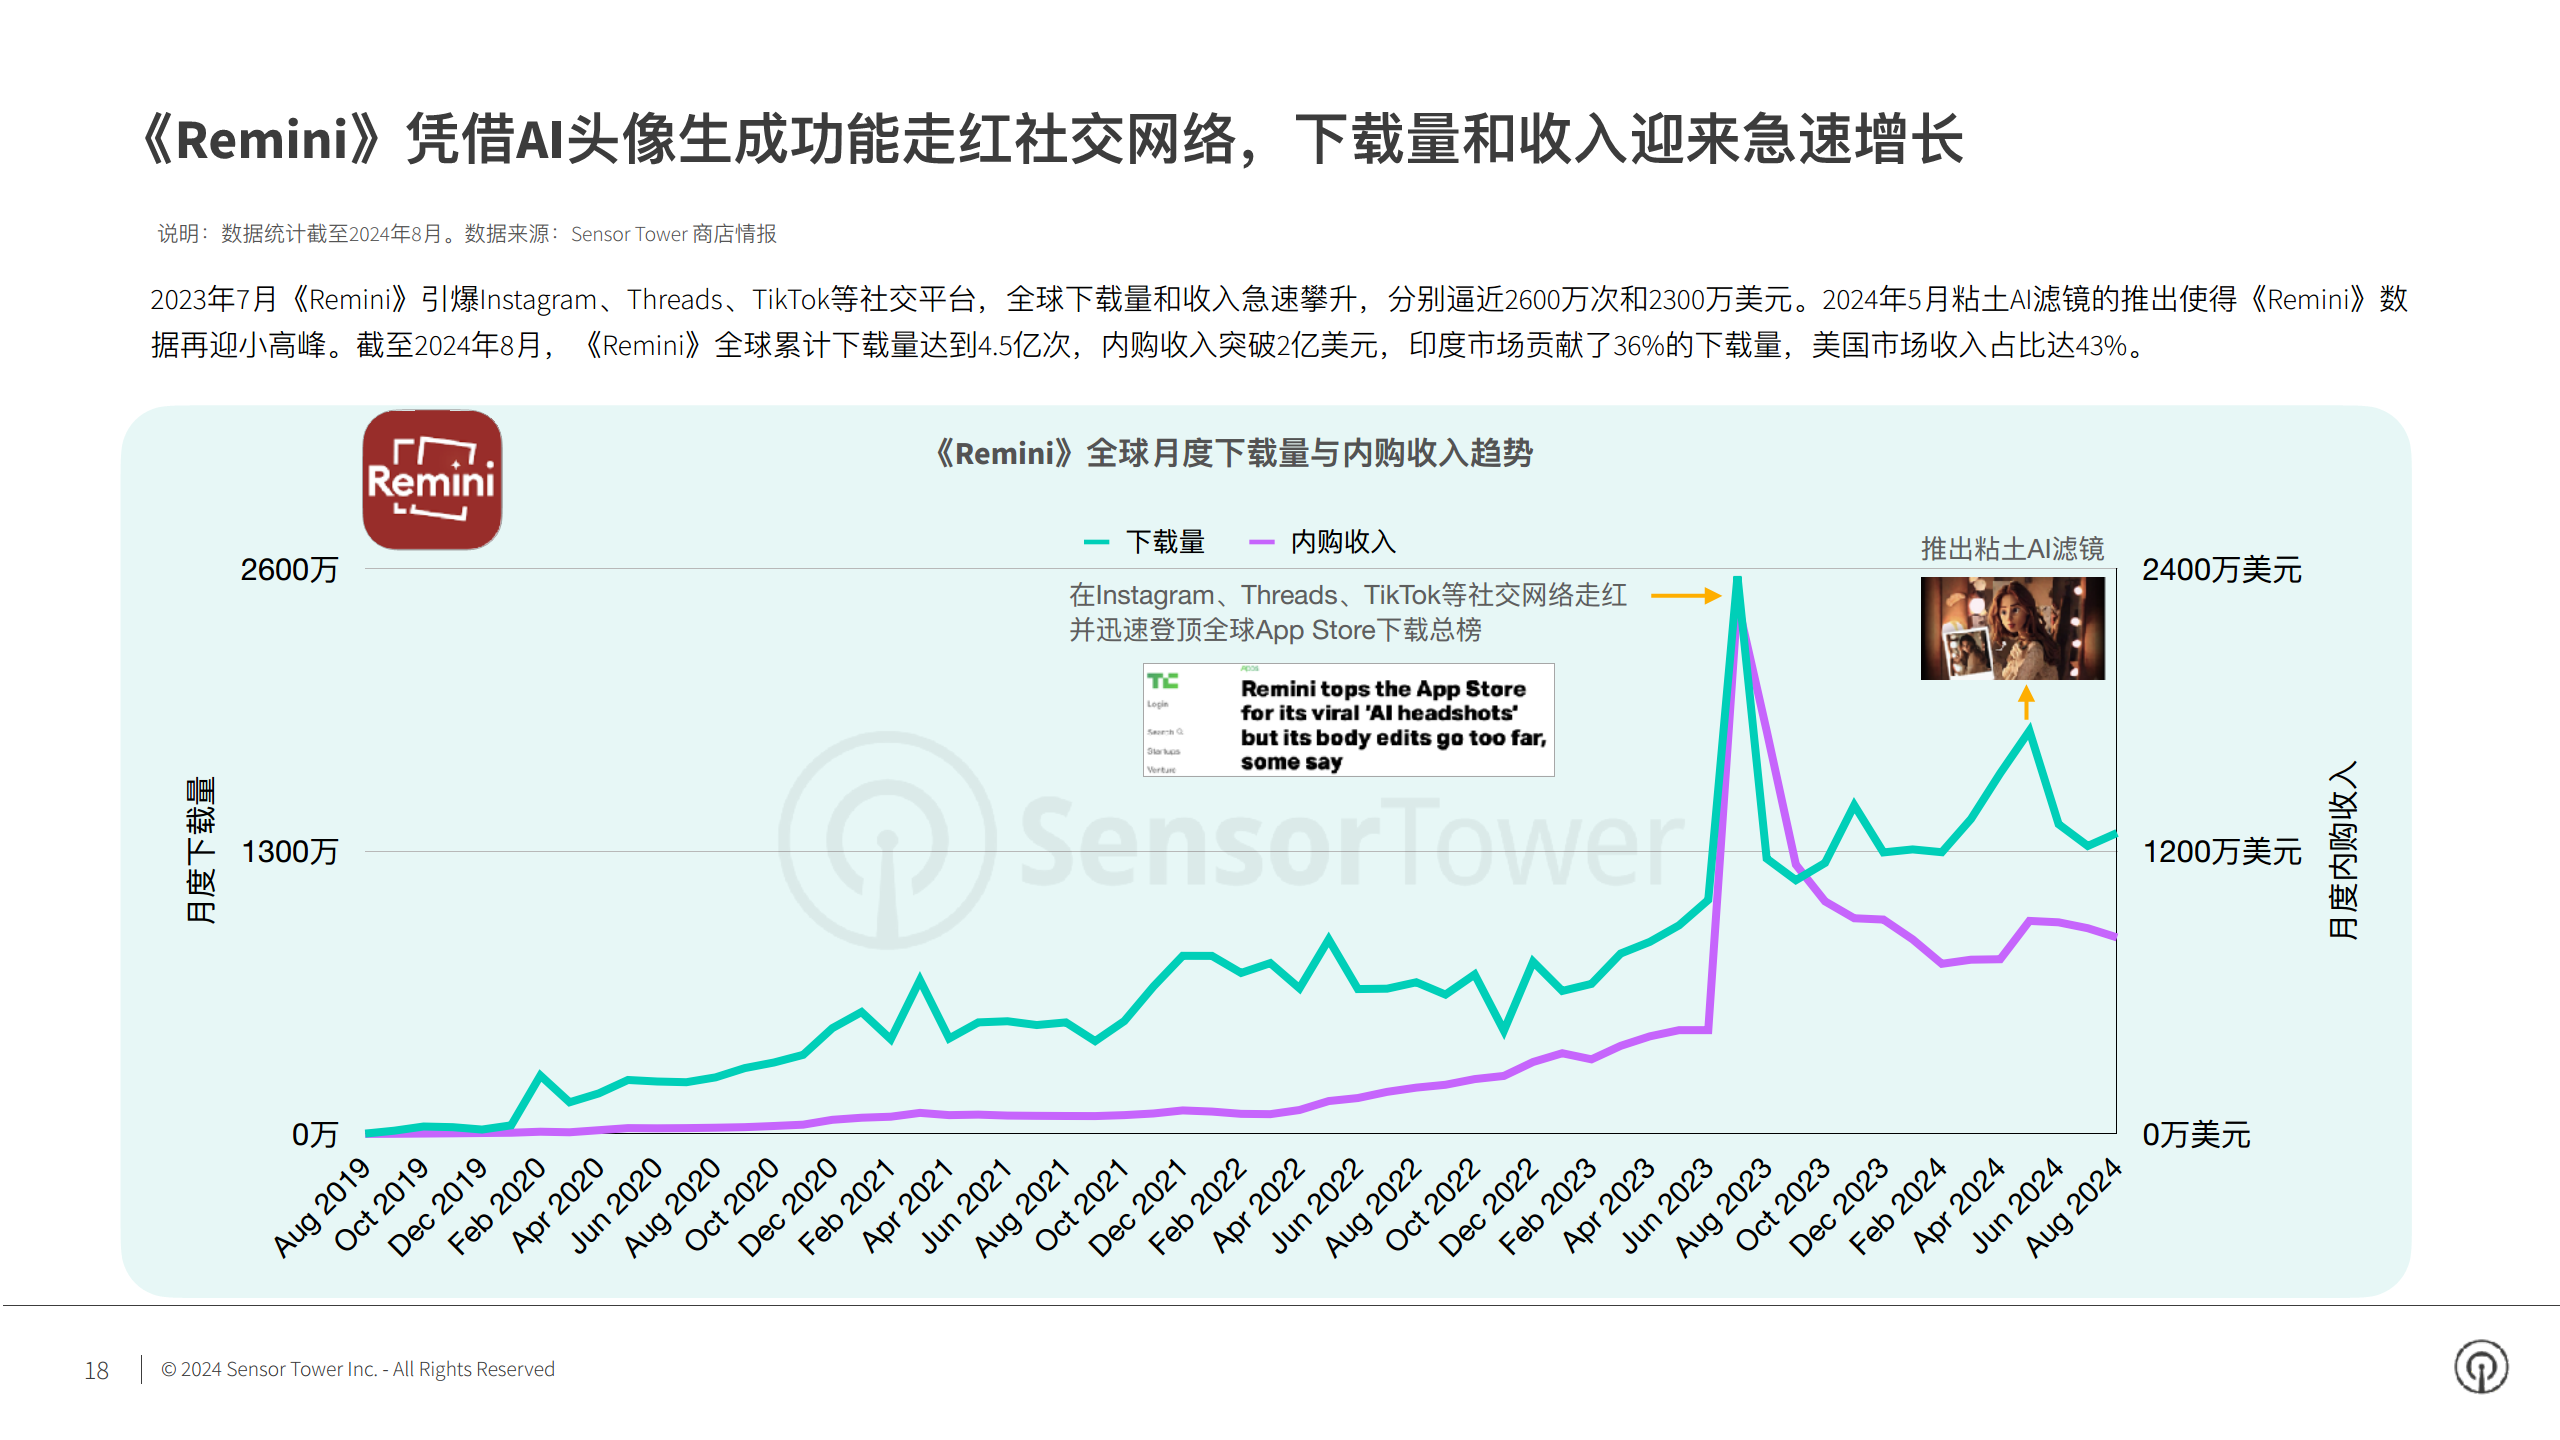Image resolution: width=2560 pixels, height=1440 pixels.
Task: Click the Aug 2023 x-axis label
Action: coord(1723,1206)
